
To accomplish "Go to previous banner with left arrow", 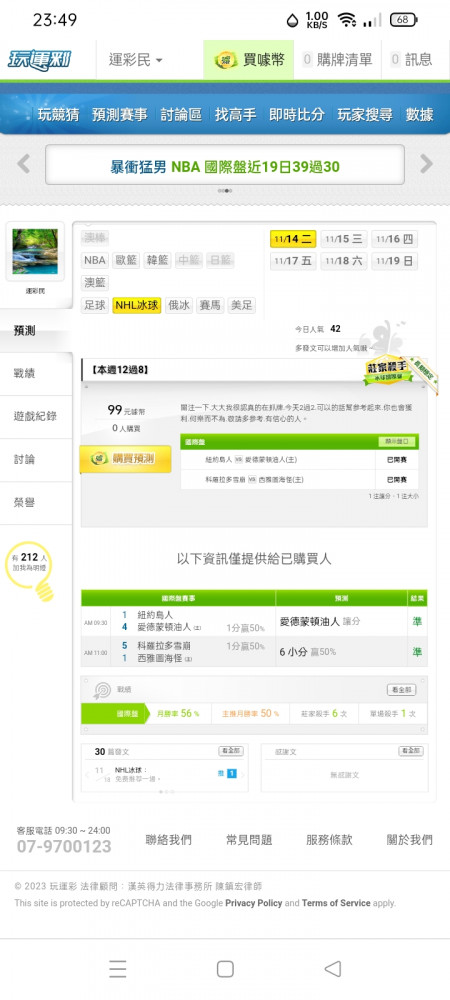I will 24,165.
